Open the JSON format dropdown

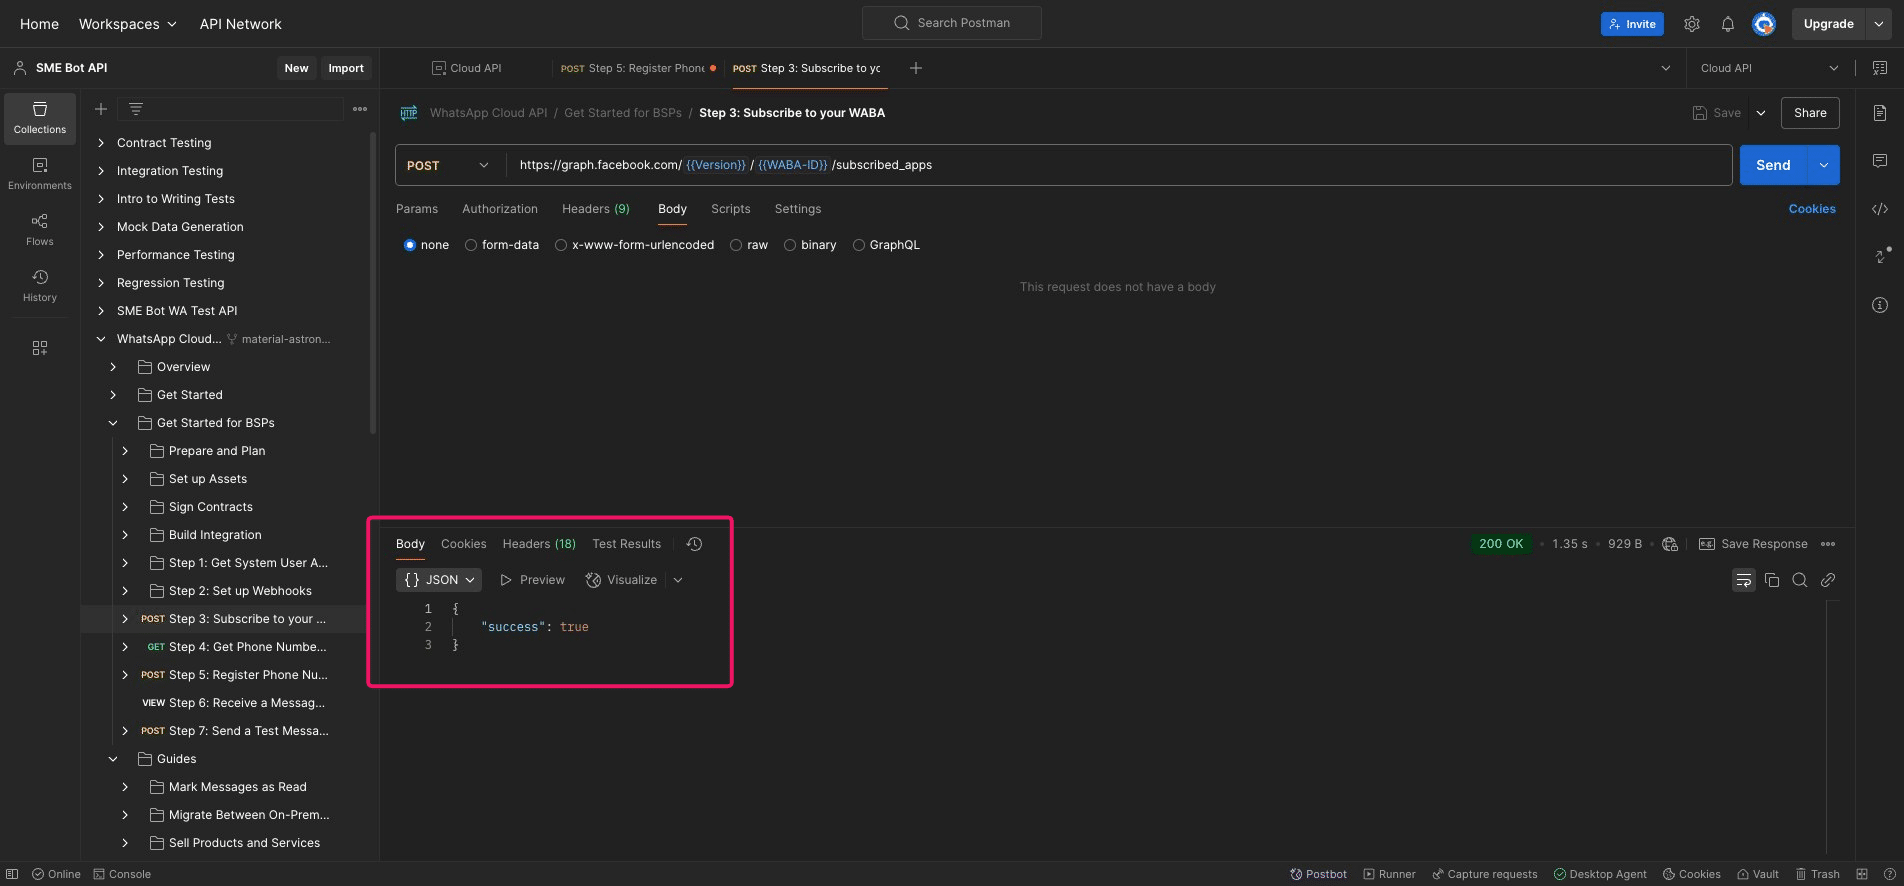(439, 580)
